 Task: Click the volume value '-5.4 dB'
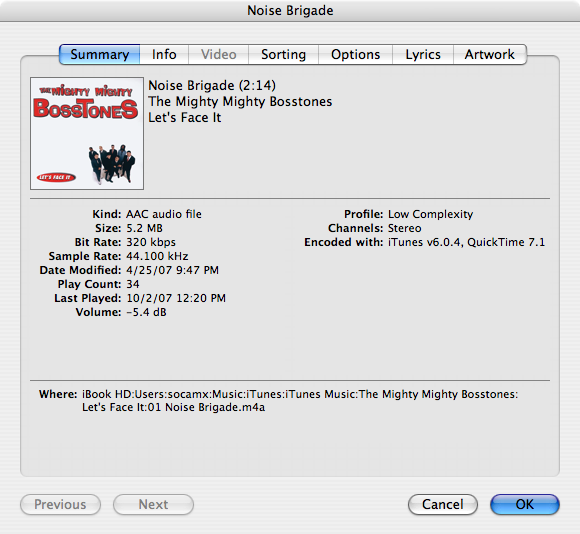[x=146, y=312]
